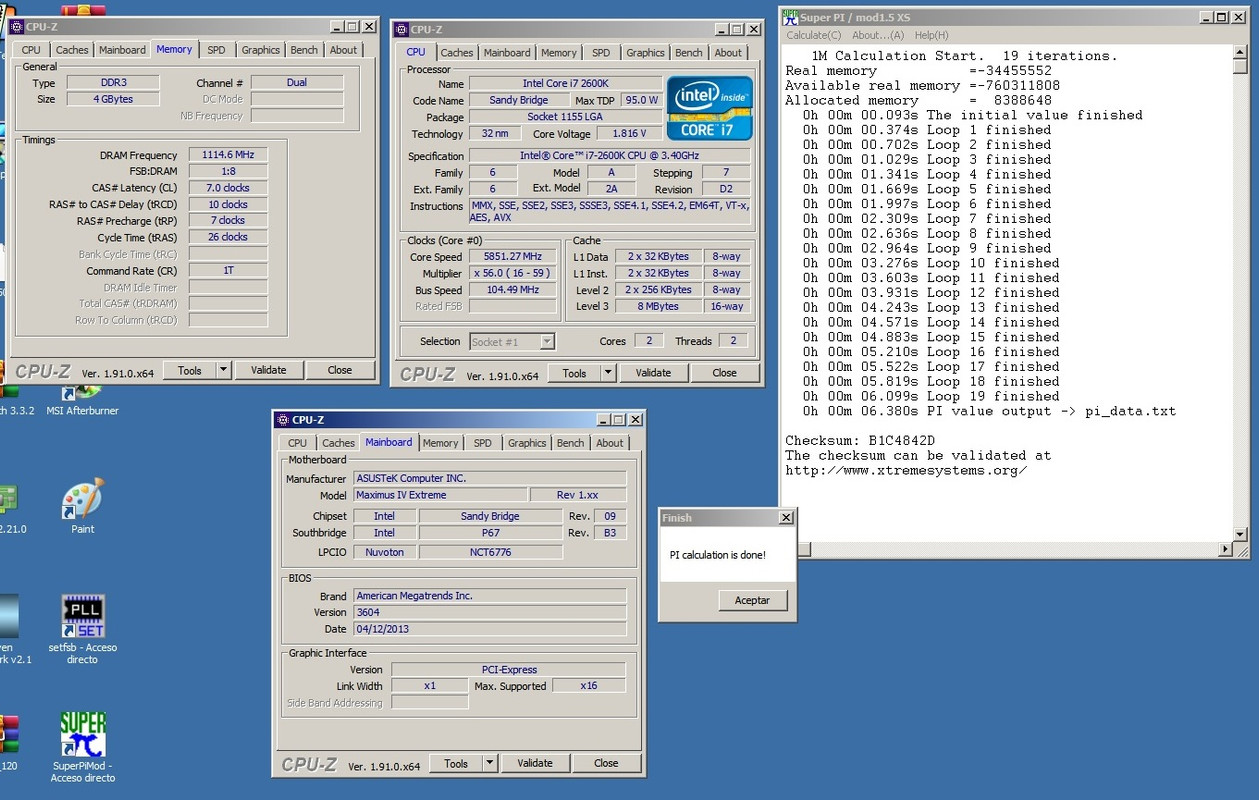Click Validate in the Mainboard window
This screenshot has width=1259, height=800.
(535, 763)
